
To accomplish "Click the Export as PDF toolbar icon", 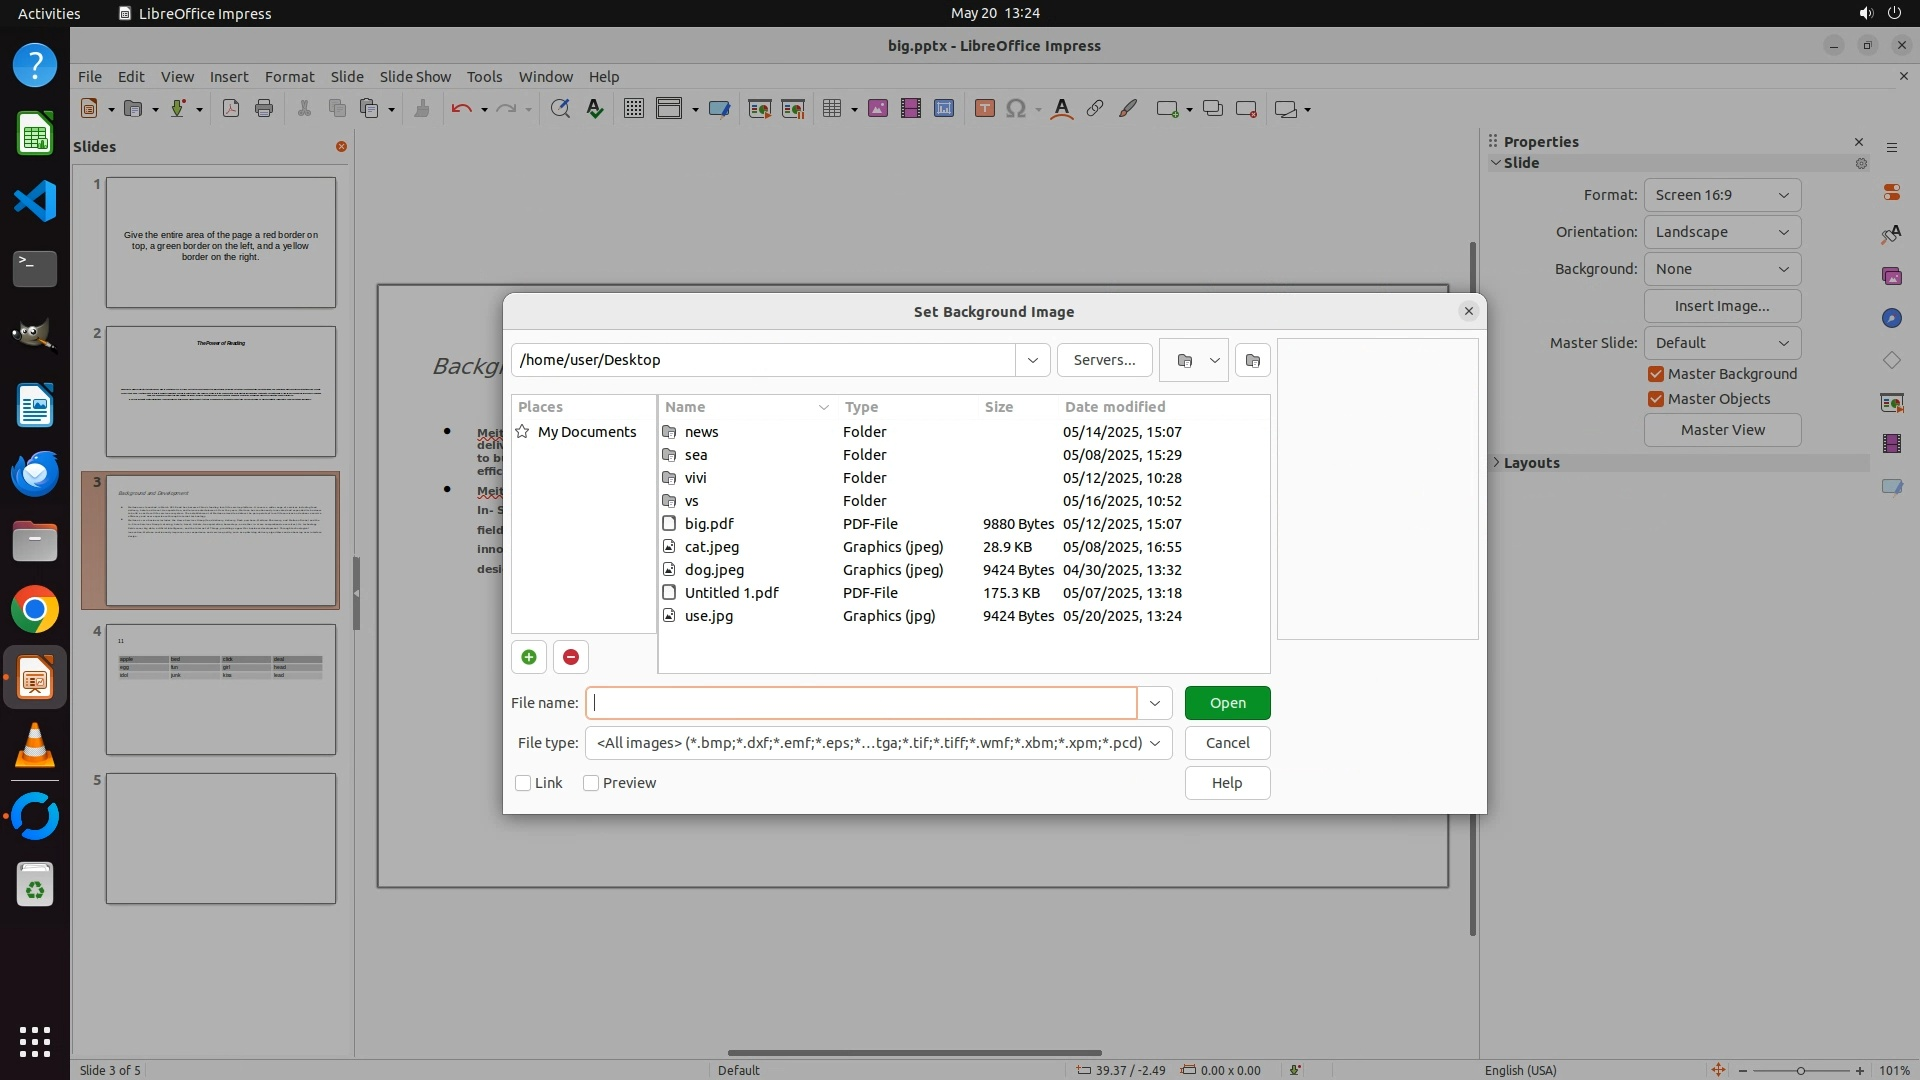I will (231, 109).
